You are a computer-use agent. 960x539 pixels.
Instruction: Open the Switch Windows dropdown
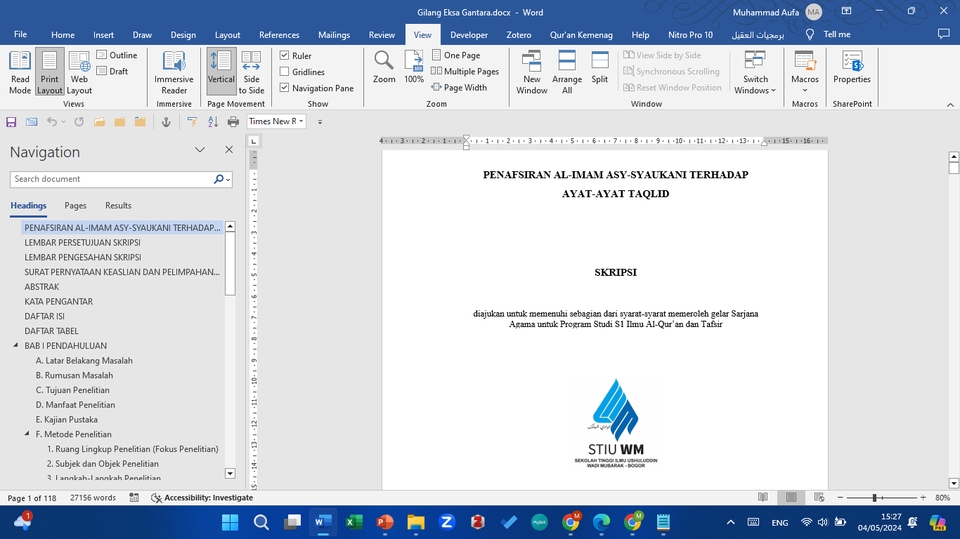point(755,72)
